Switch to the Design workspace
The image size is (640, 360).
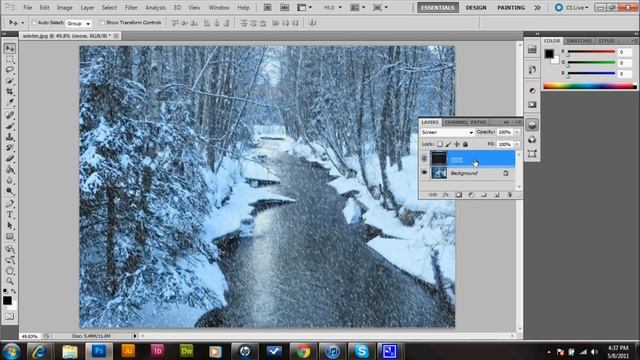(x=476, y=7)
